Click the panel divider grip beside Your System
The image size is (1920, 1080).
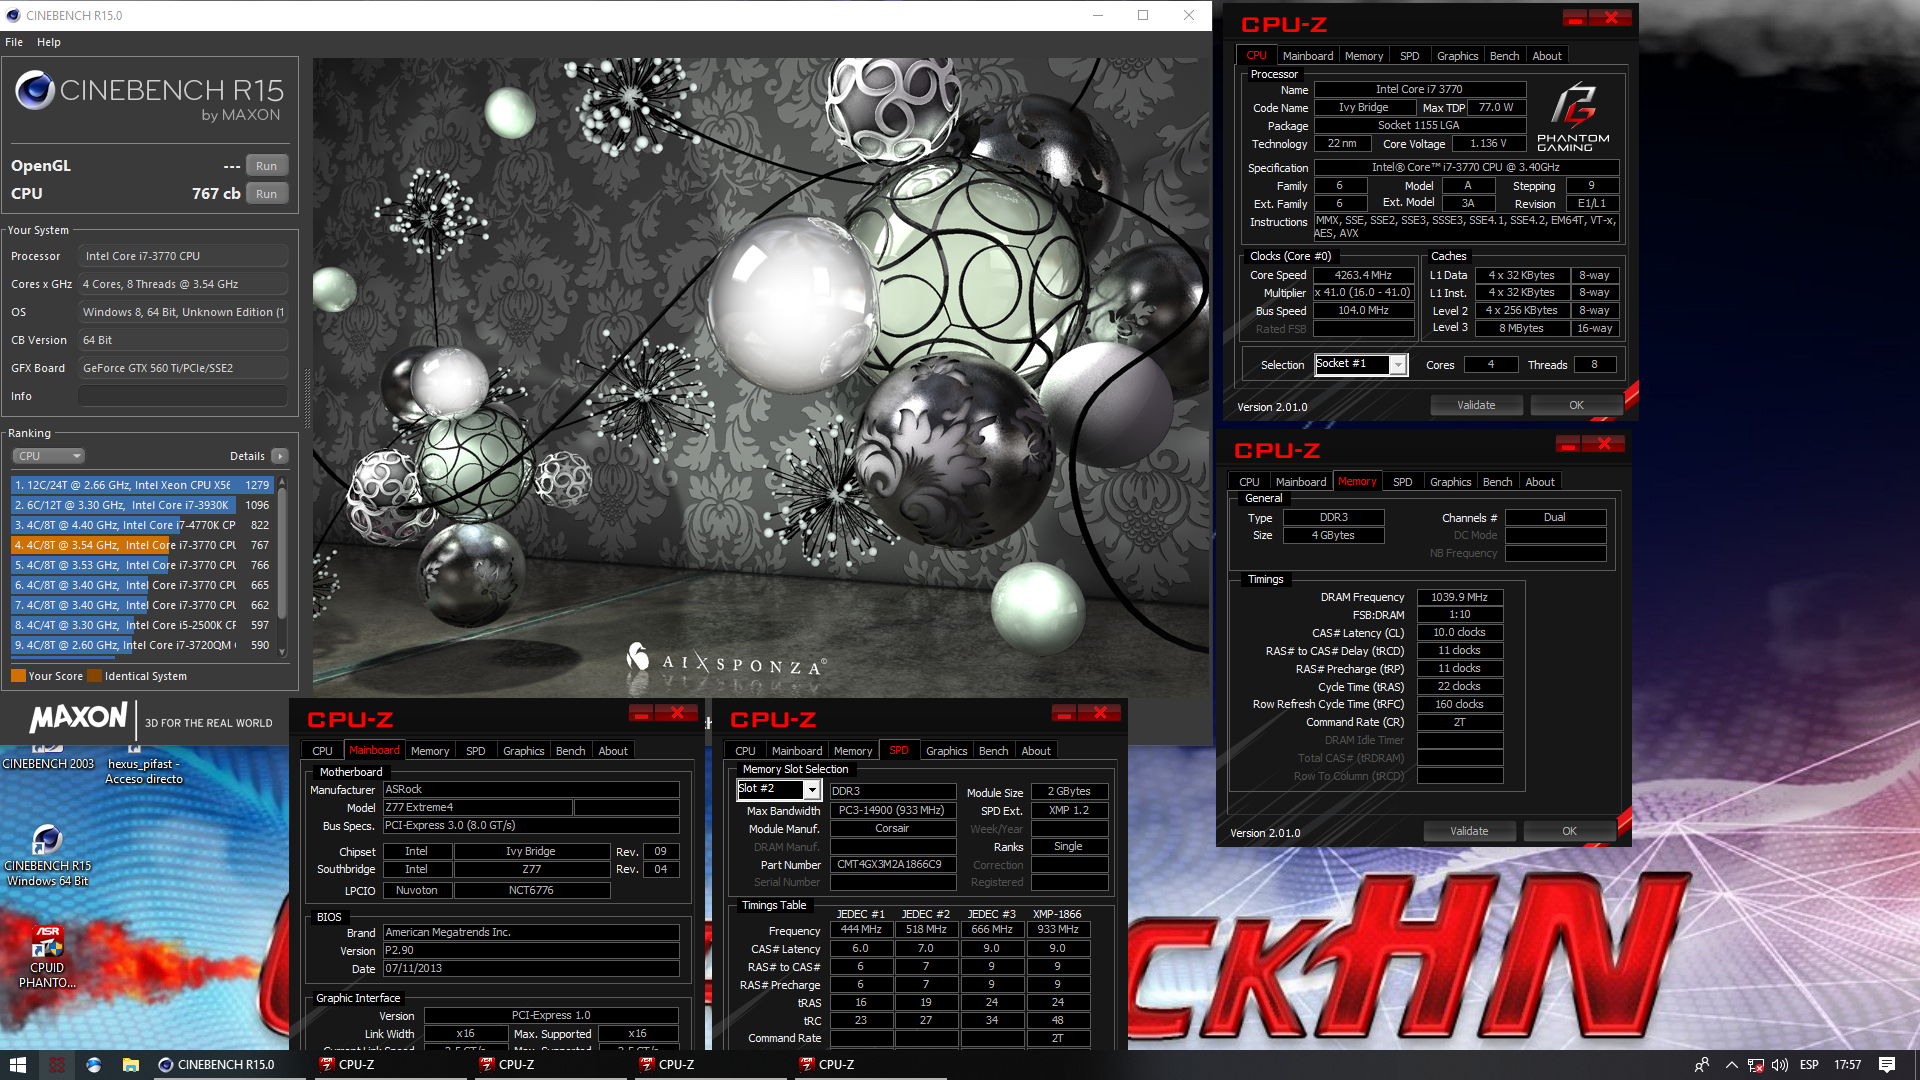point(307,397)
